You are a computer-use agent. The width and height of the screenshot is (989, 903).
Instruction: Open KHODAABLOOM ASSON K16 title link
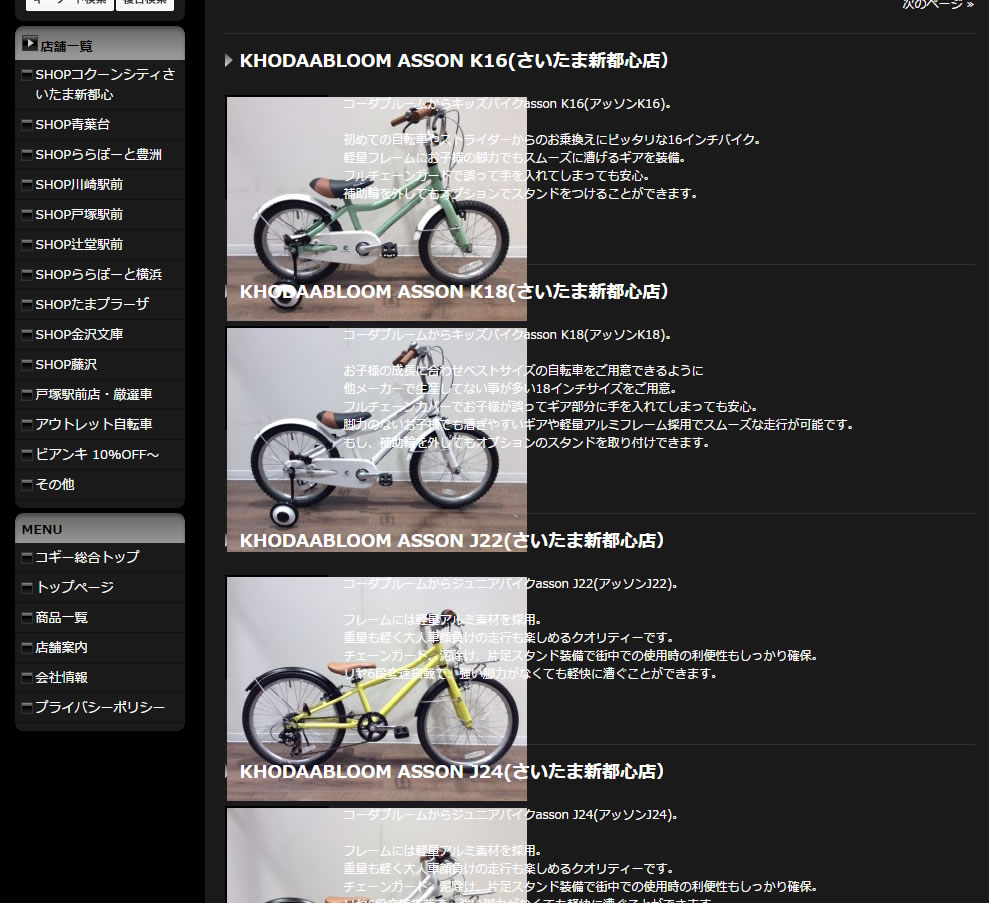454,61
